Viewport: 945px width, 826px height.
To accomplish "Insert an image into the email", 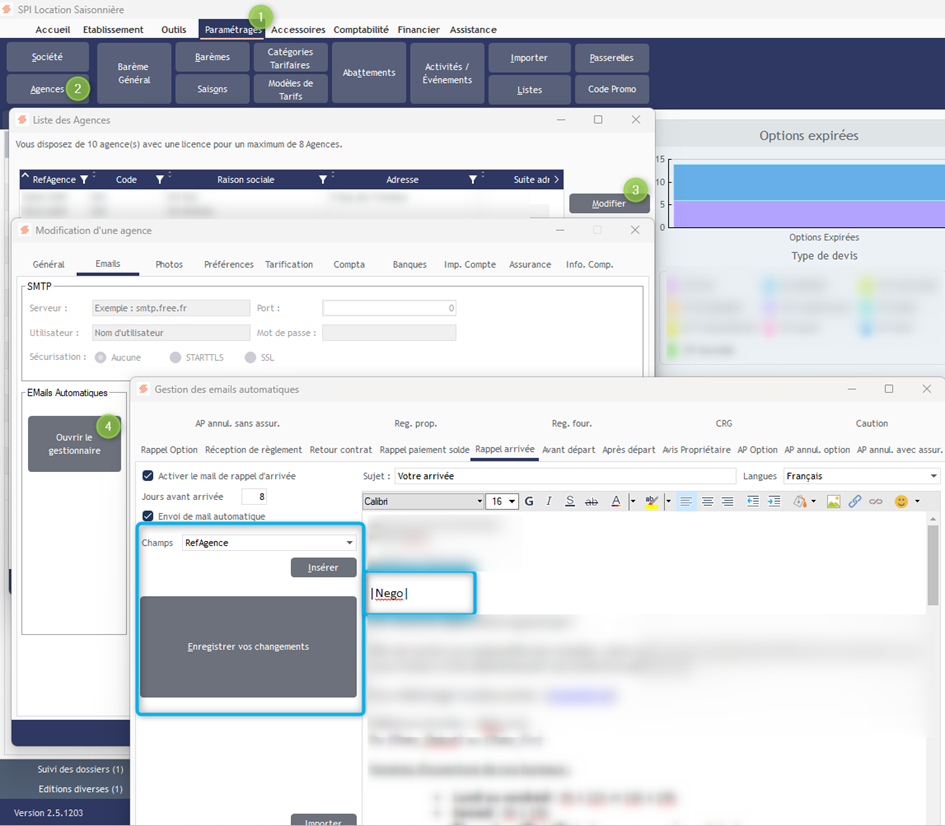I will pos(833,501).
